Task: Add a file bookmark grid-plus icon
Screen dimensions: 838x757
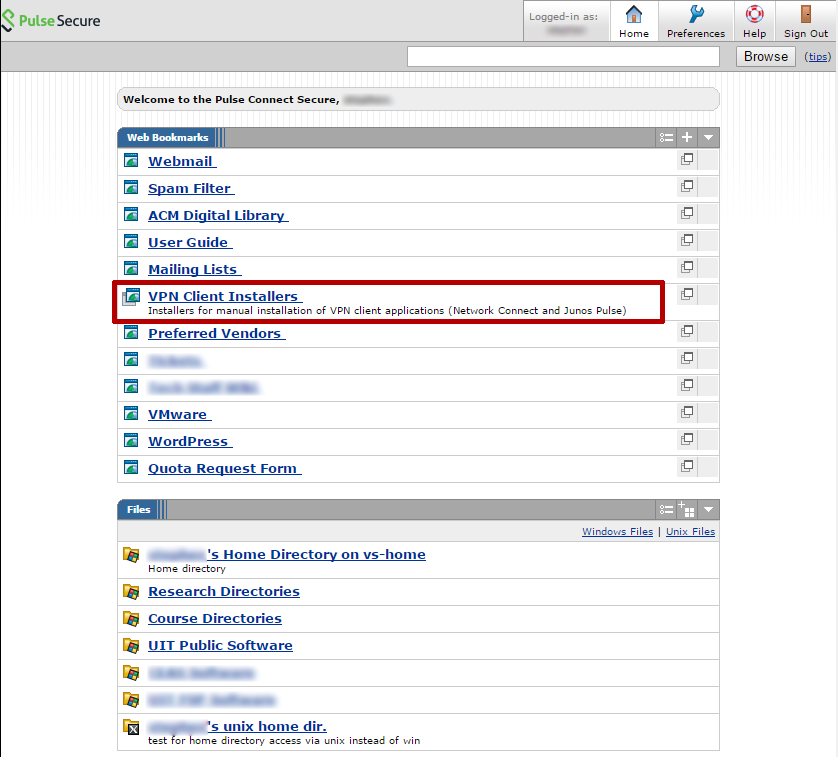Action: pyautogui.click(x=687, y=509)
